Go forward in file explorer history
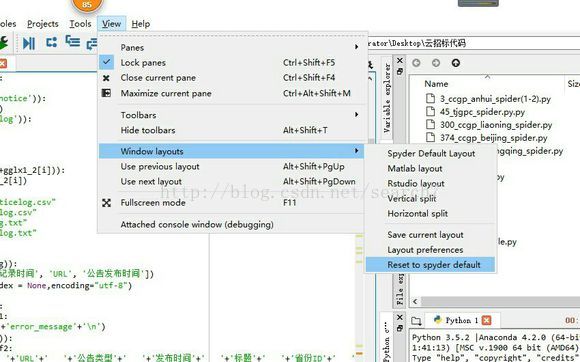 436,63
